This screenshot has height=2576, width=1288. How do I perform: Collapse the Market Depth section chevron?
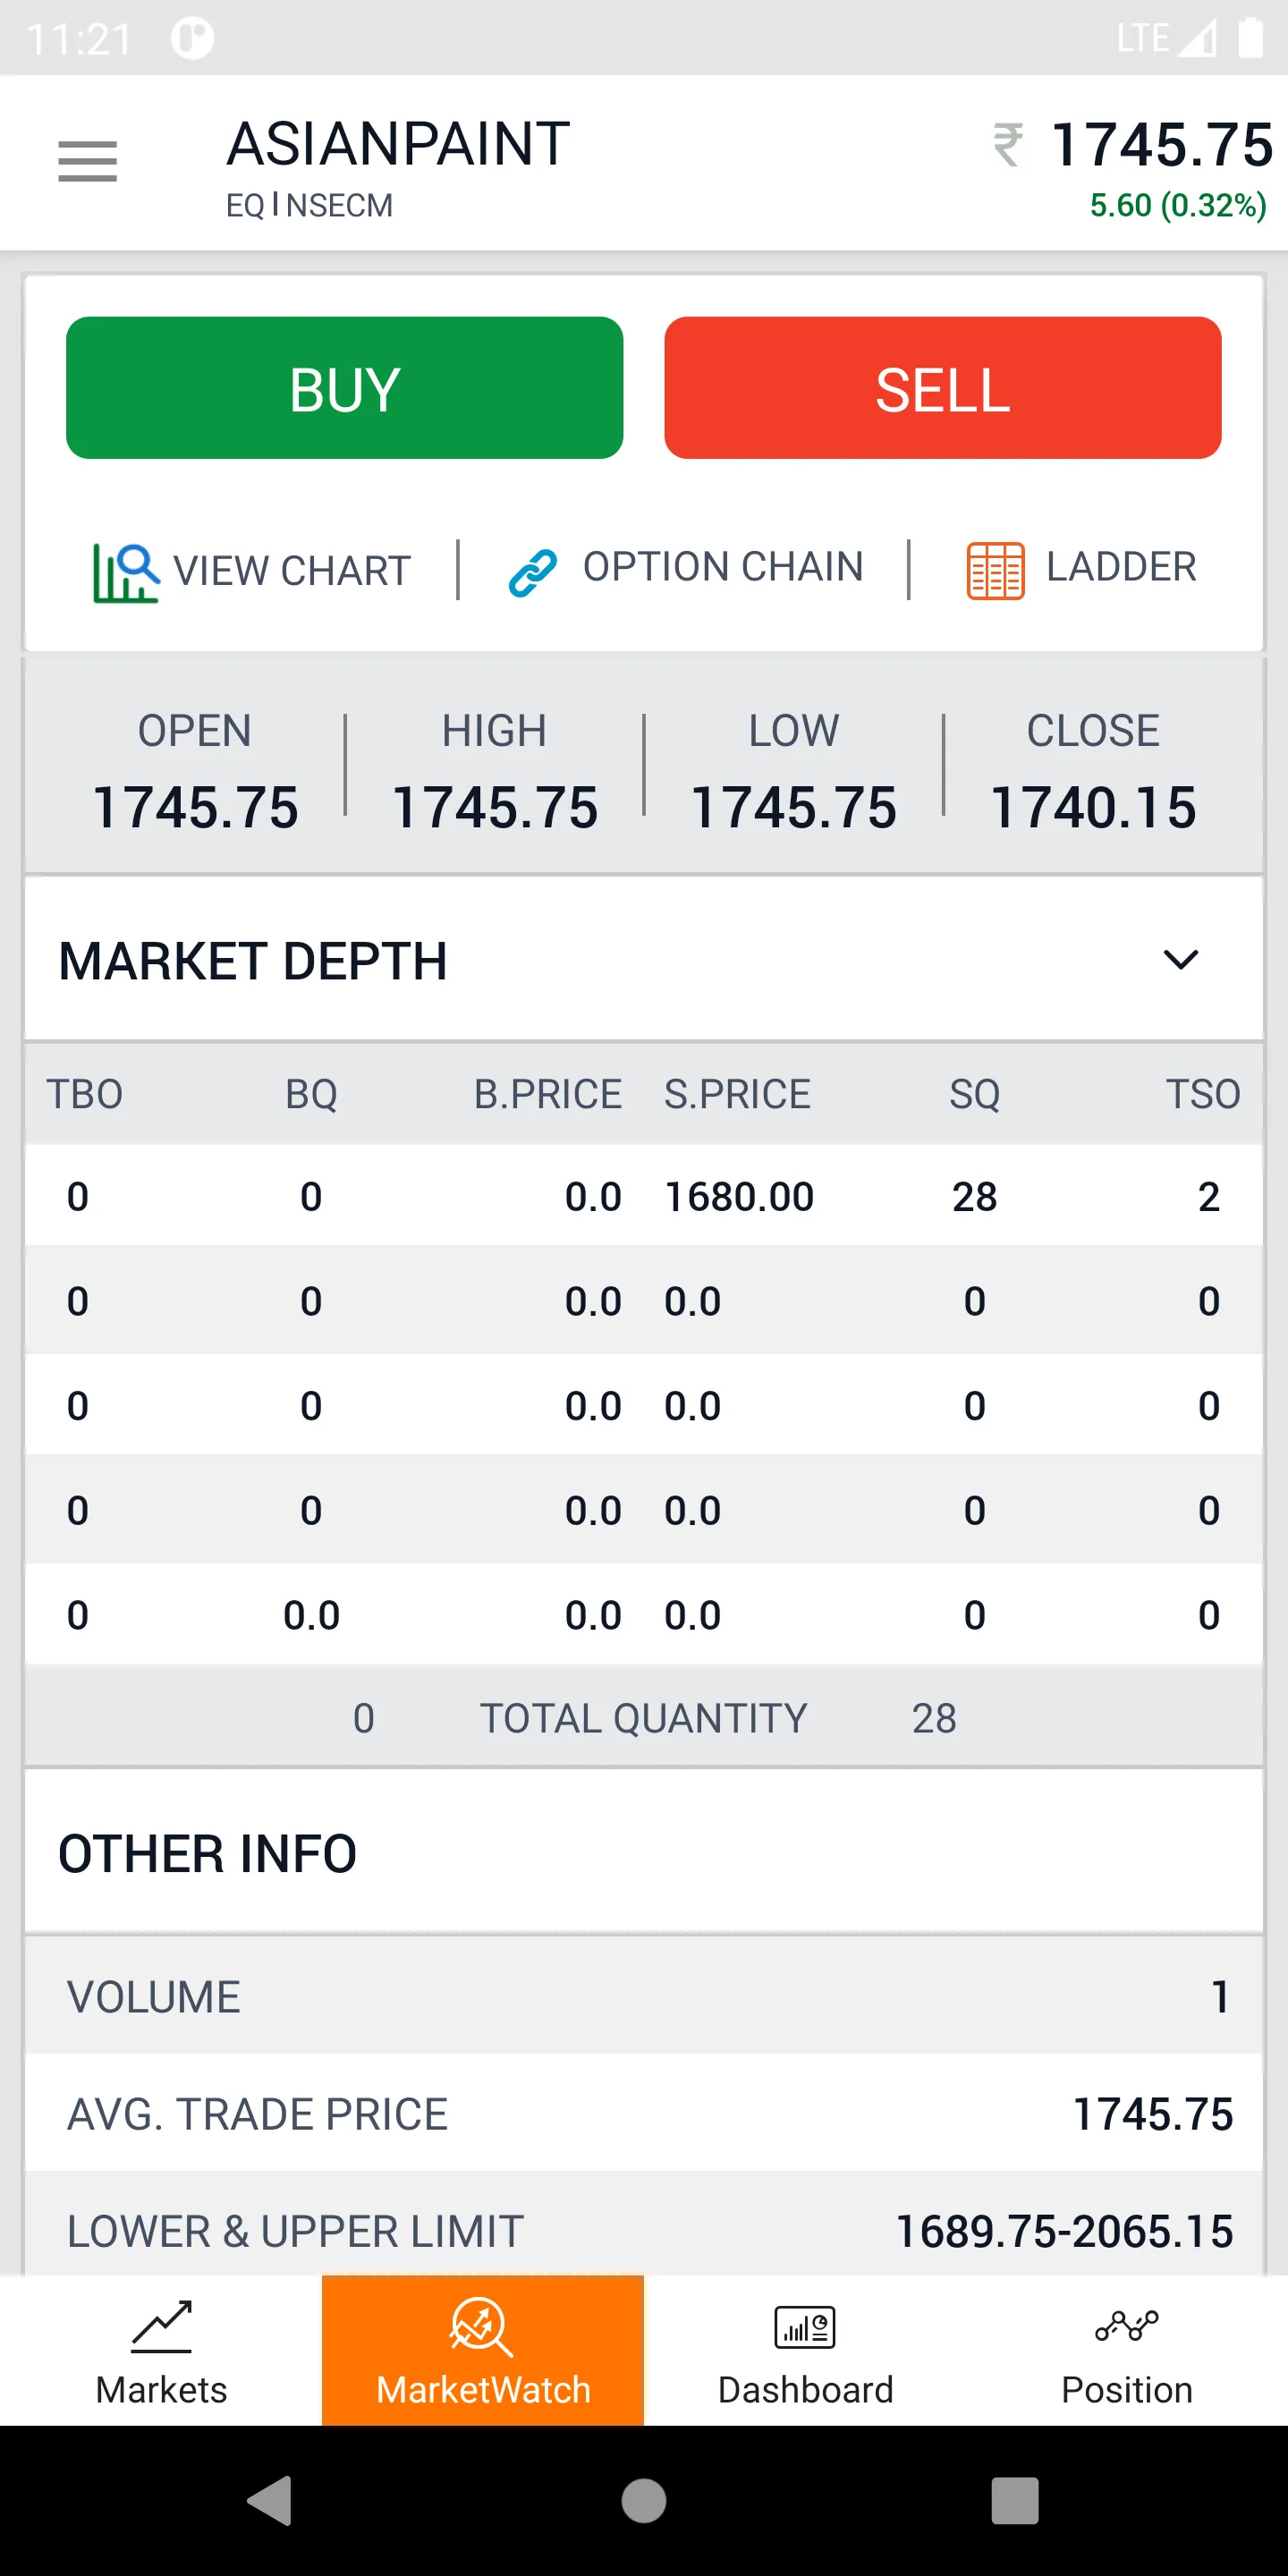(x=1180, y=960)
